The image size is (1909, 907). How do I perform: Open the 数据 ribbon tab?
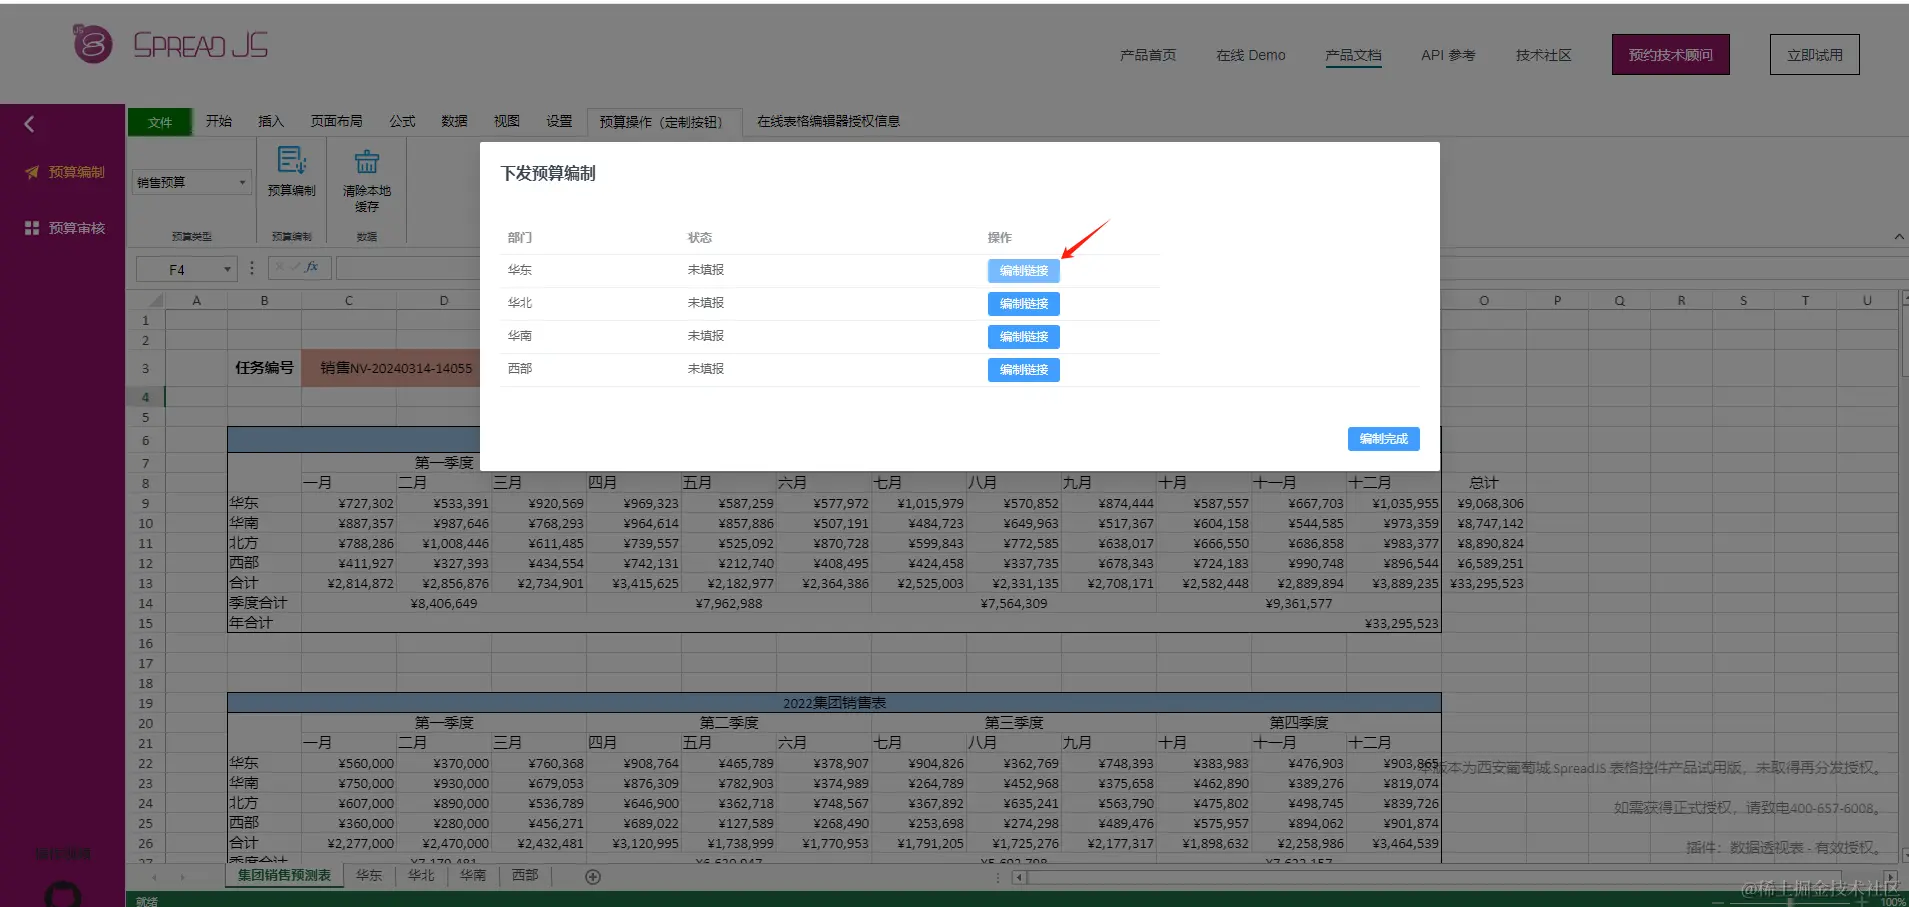point(455,121)
